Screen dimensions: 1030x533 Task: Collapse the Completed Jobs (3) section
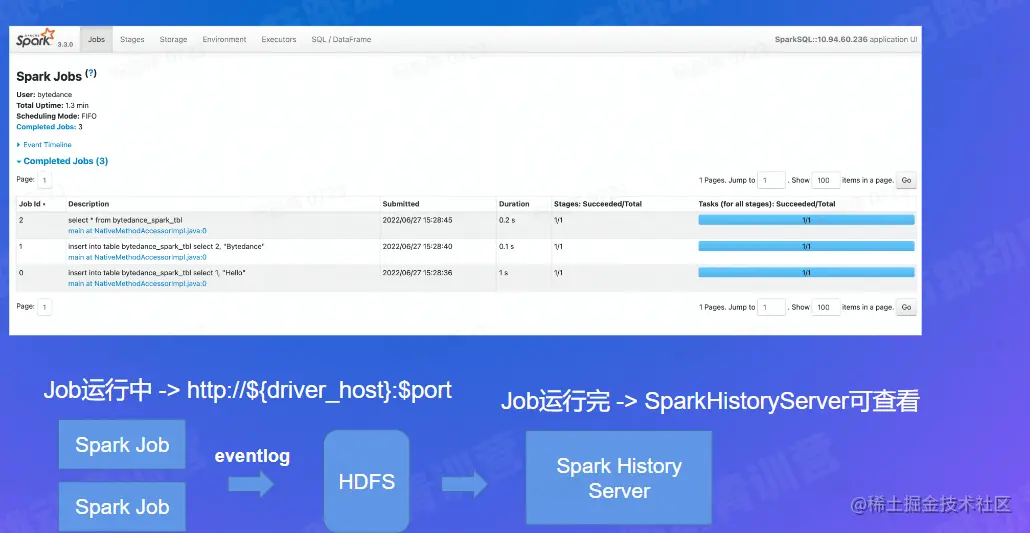coord(62,161)
